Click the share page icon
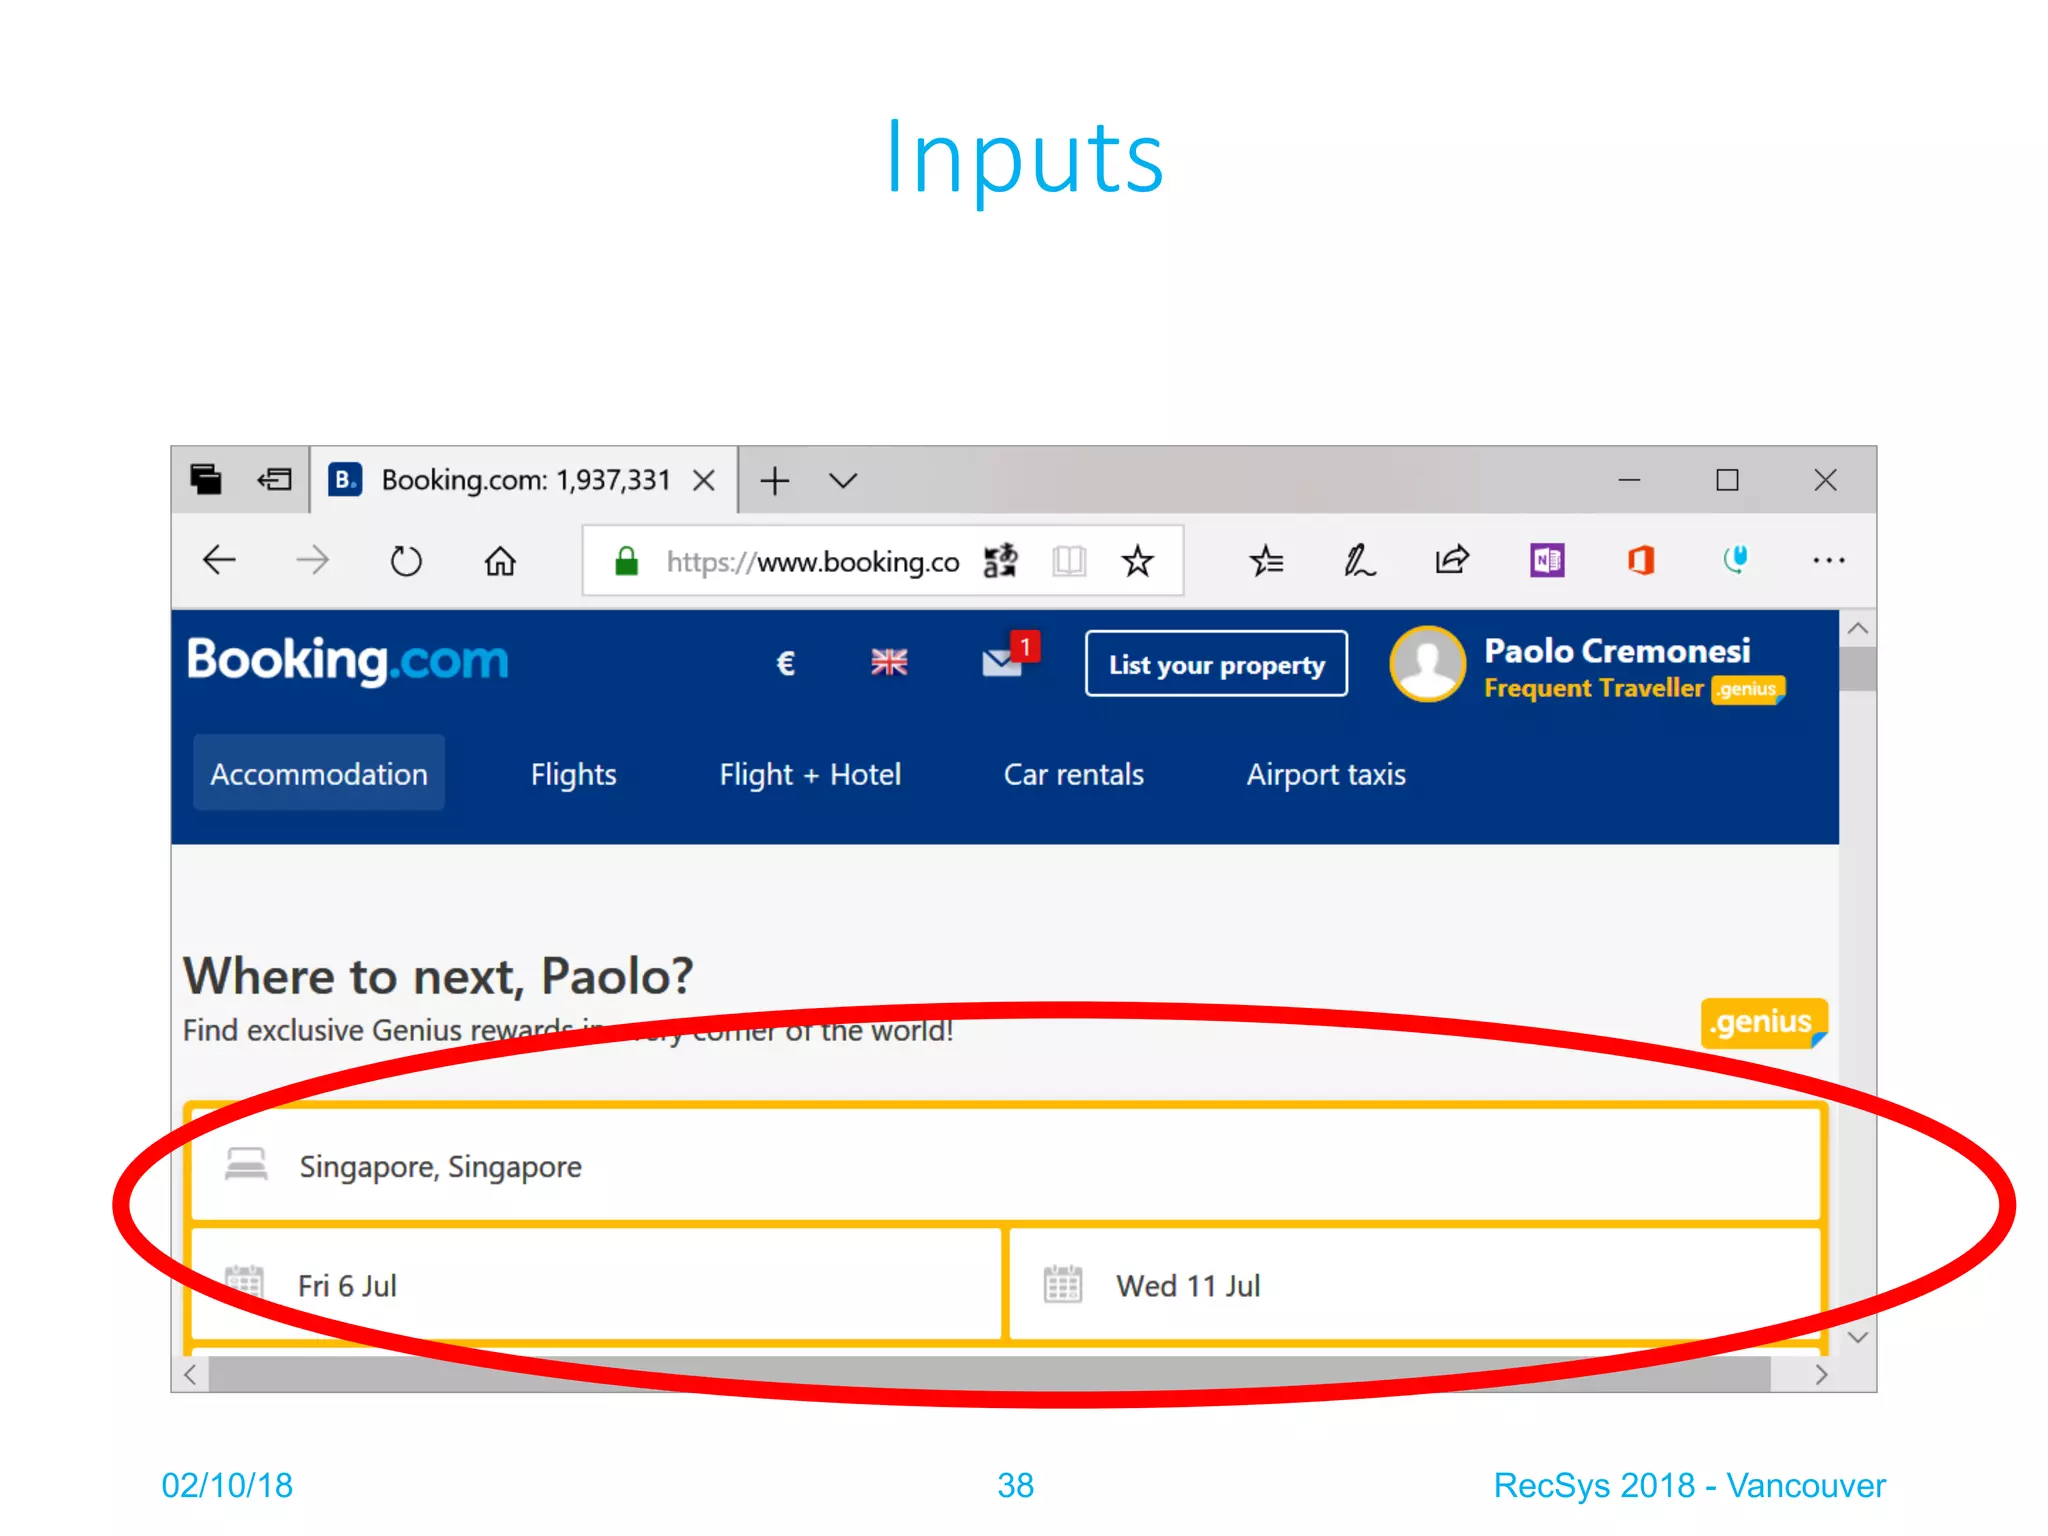This screenshot has width=2048, height=1536. tap(1452, 559)
